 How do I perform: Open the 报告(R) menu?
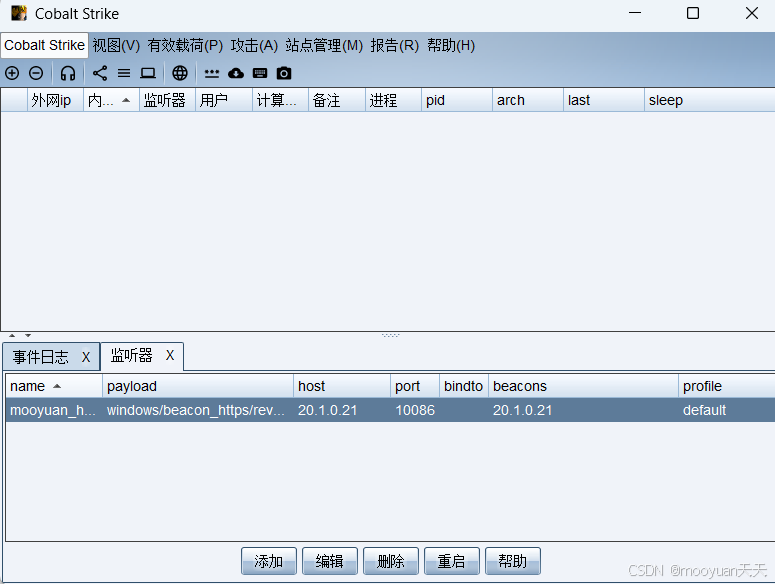click(x=395, y=45)
